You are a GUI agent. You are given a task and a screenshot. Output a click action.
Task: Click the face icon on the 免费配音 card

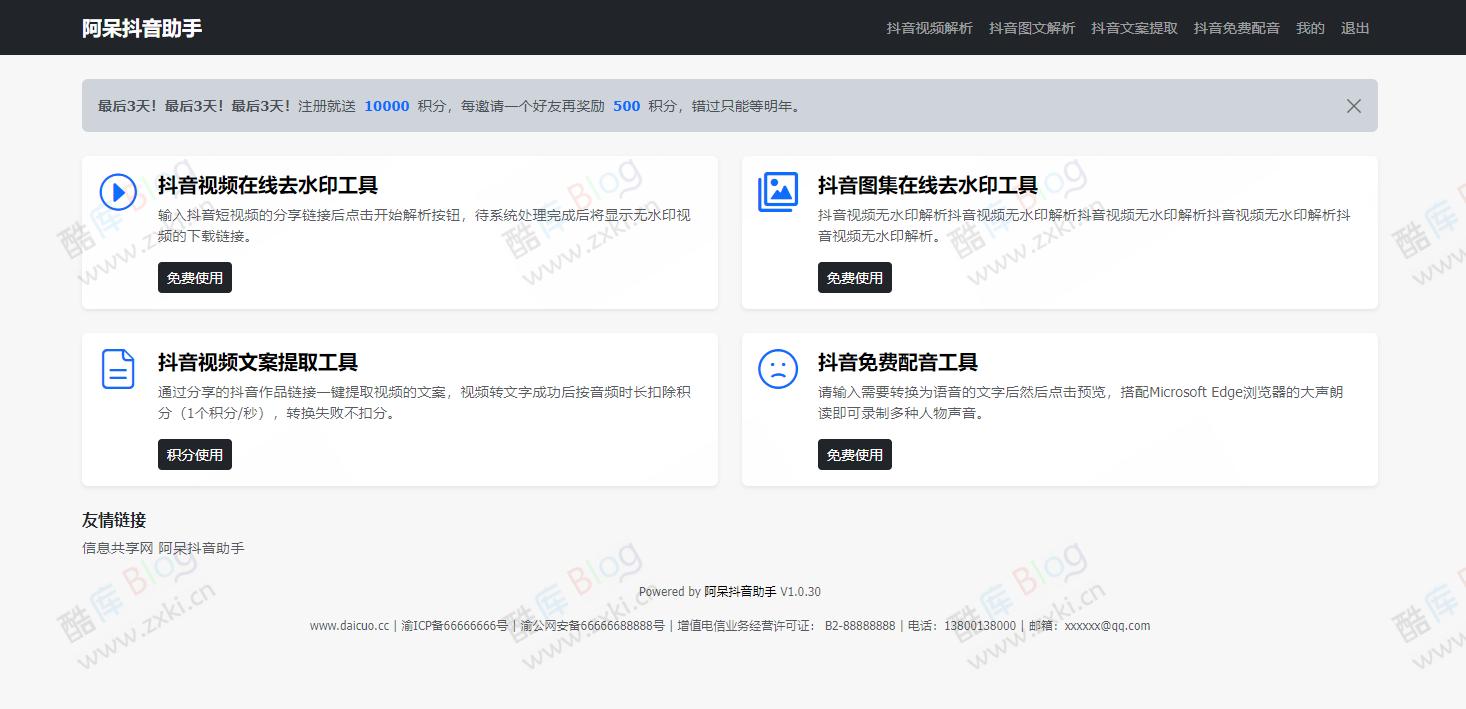(778, 368)
